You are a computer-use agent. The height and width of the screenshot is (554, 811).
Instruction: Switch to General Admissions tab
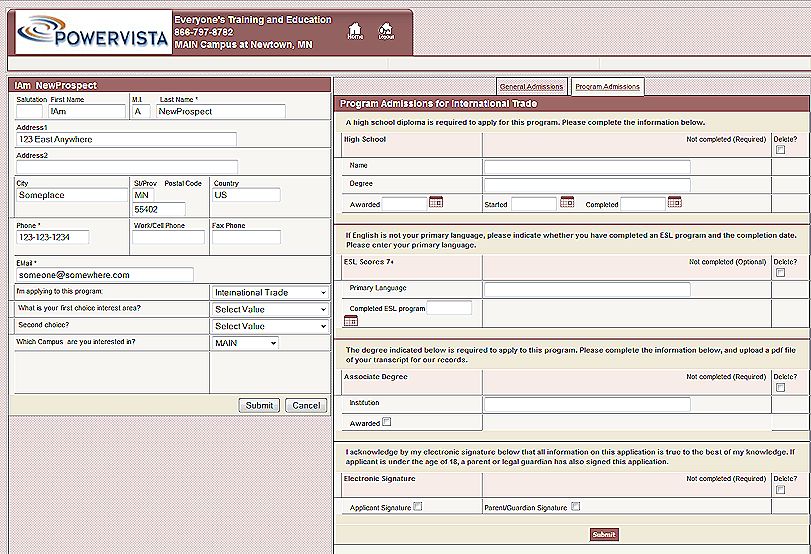(531, 87)
